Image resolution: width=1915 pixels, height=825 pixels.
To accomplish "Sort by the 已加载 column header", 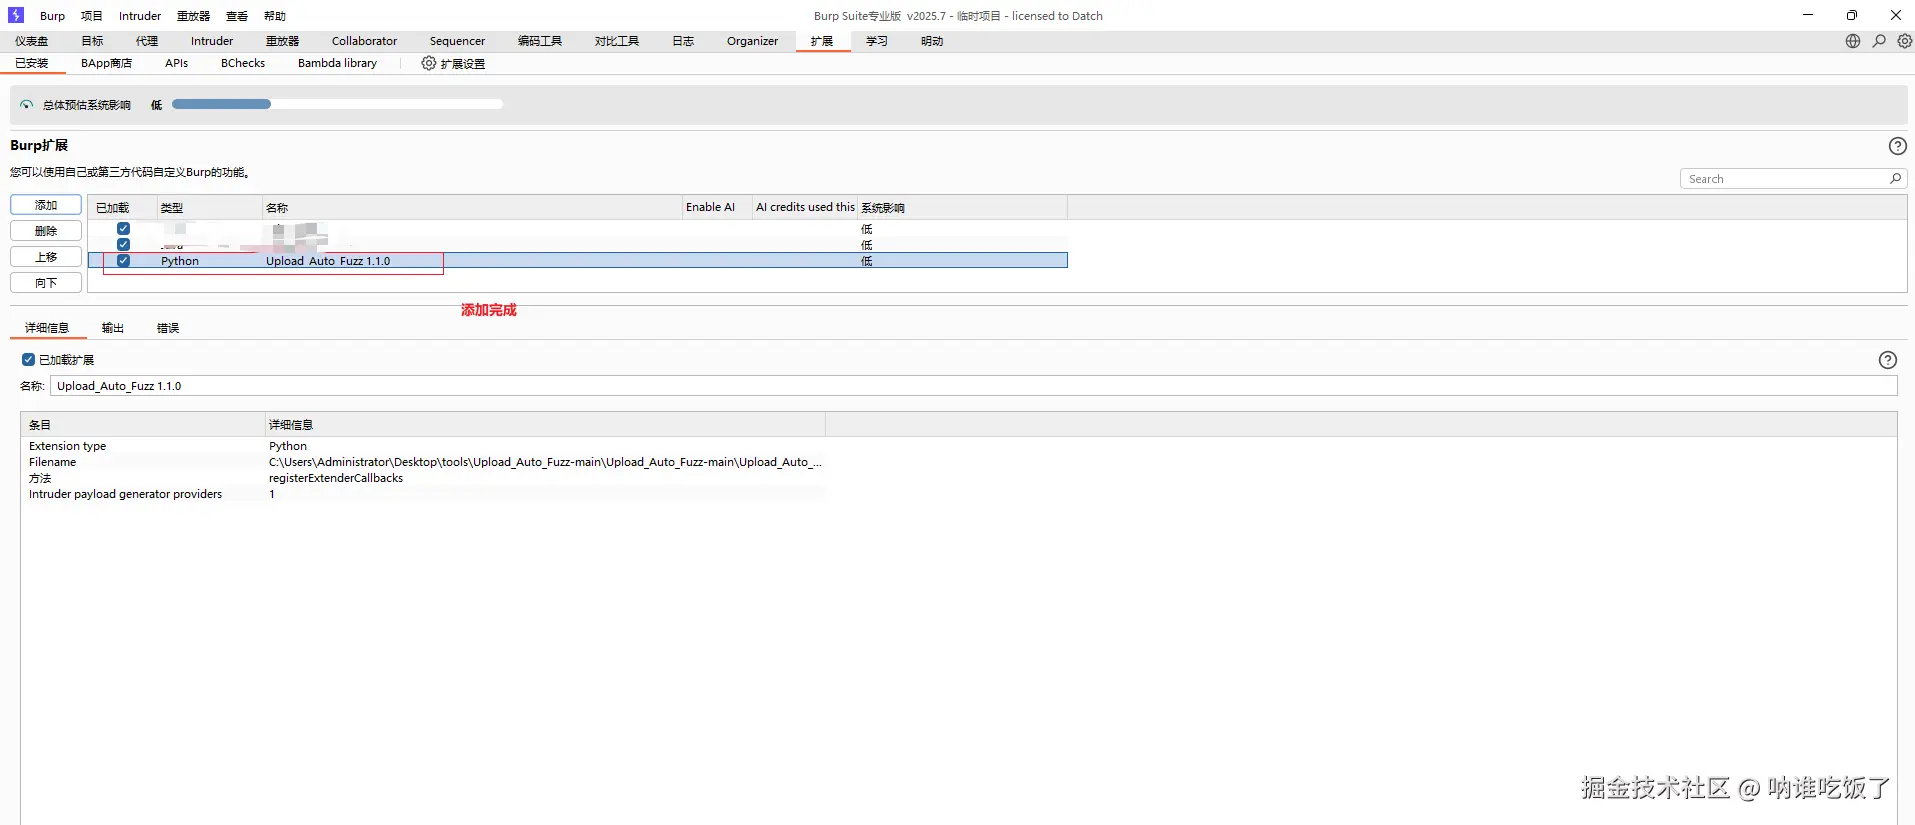I will [x=122, y=208].
